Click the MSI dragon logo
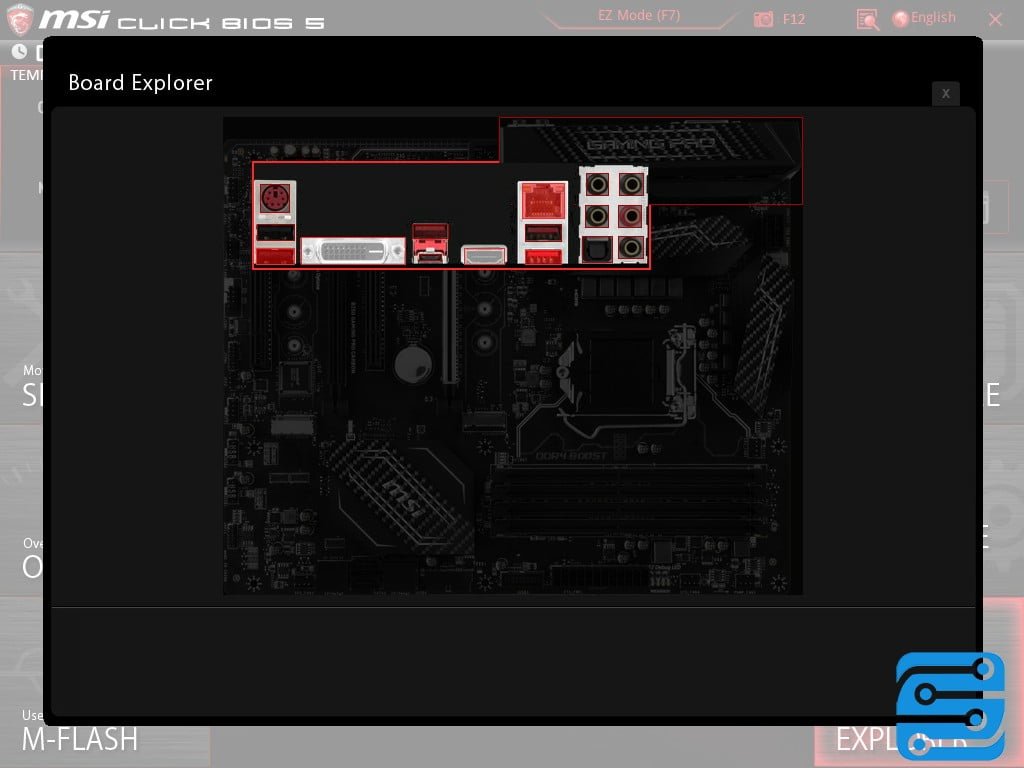This screenshot has width=1024, height=768. (x=20, y=17)
